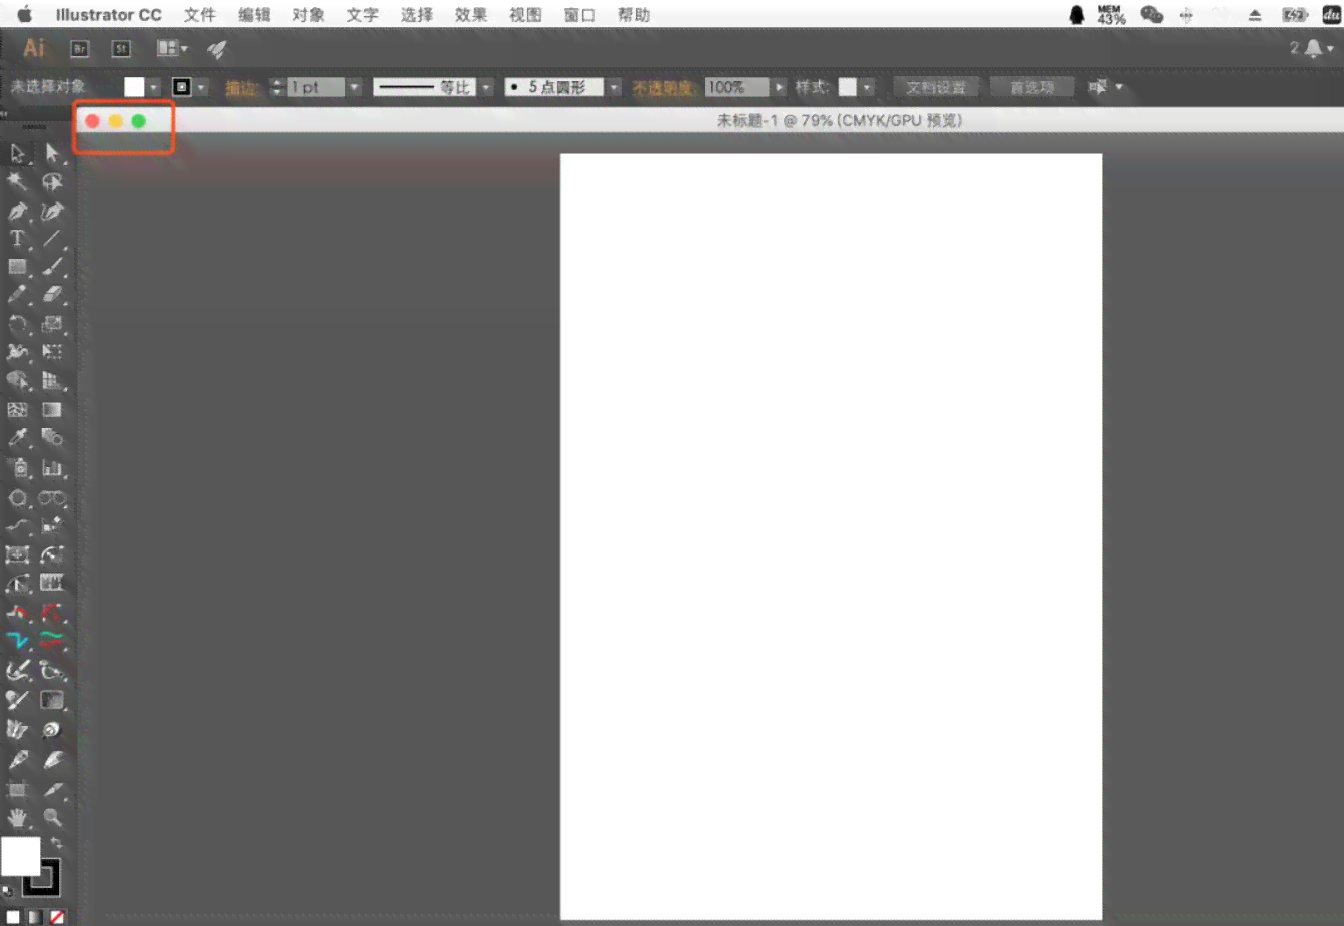Select the Hand tool
1344x926 pixels.
(18, 818)
